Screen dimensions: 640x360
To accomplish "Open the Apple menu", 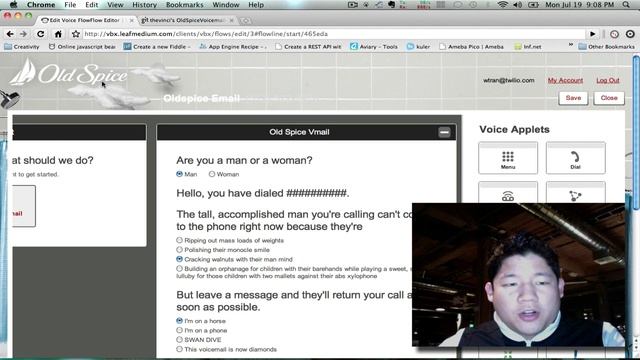I will [13, 5].
